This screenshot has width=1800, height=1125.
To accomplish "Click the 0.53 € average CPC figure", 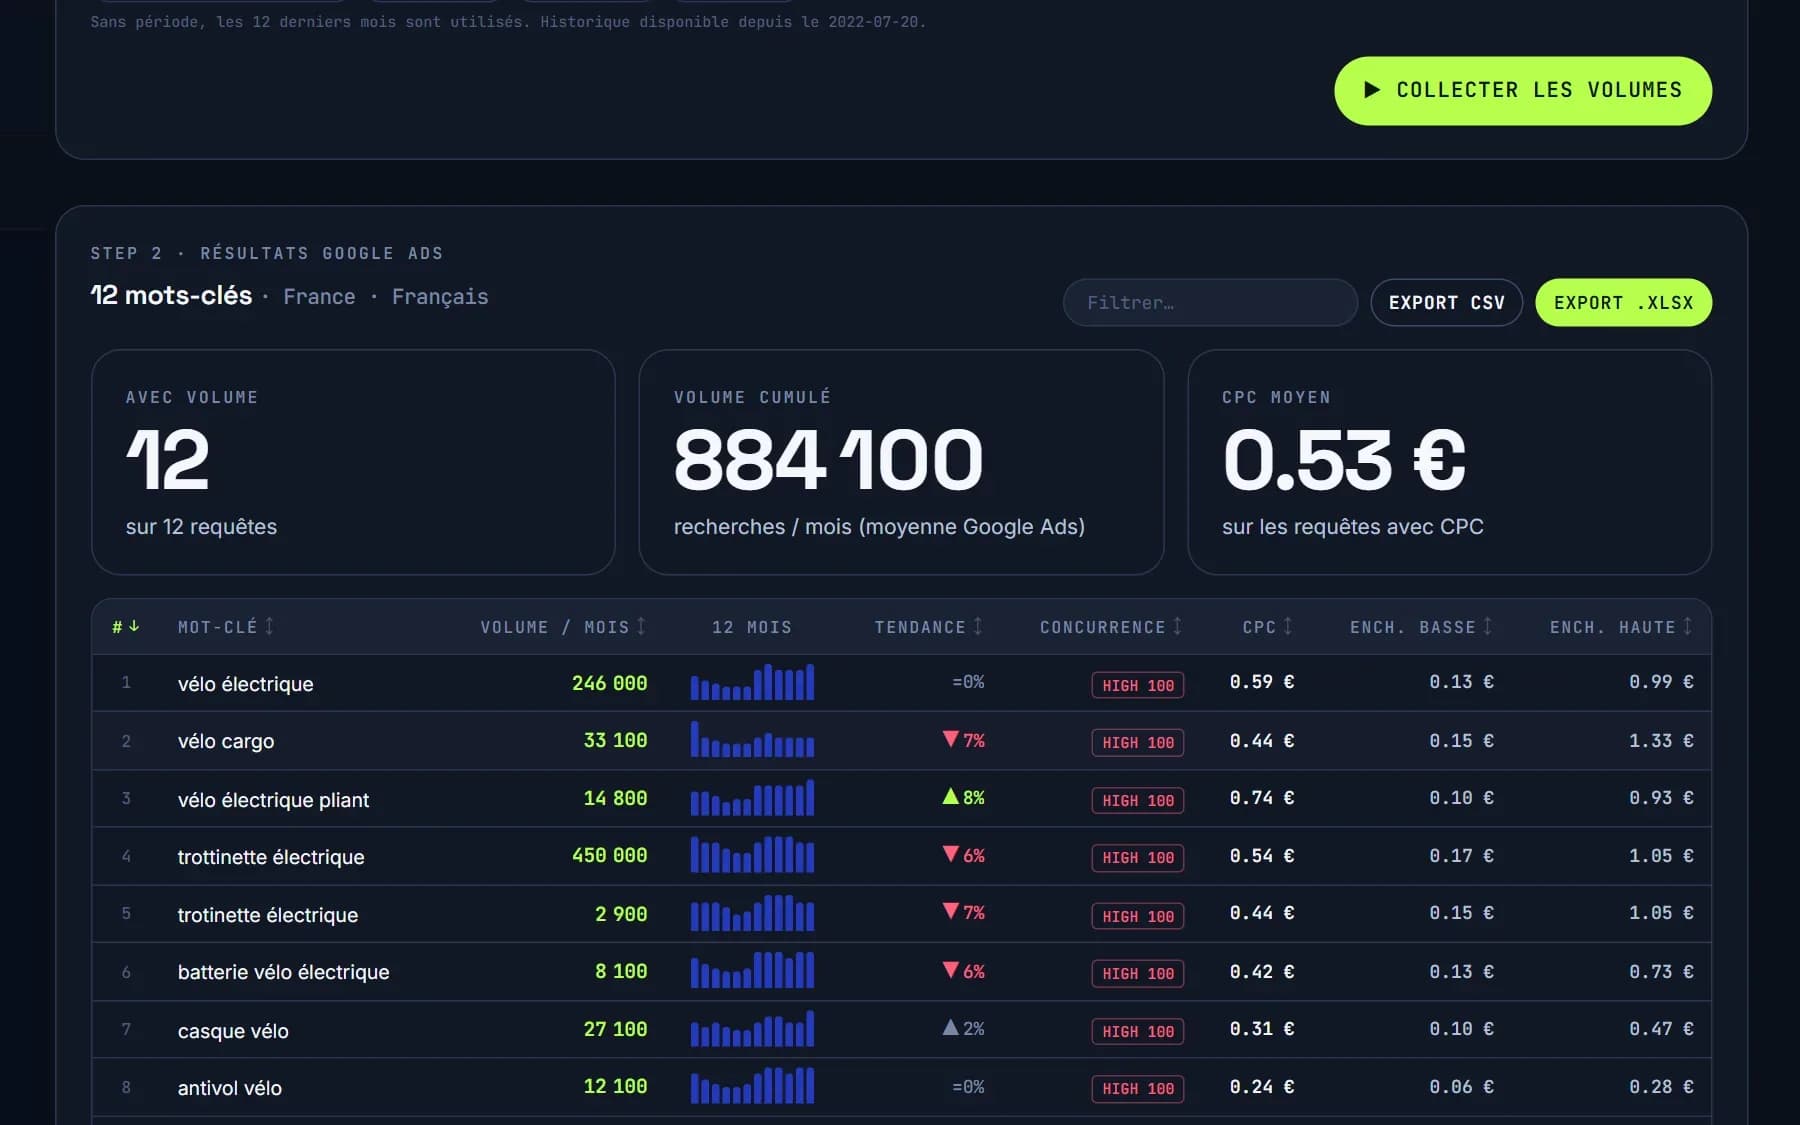I will point(1344,460).
